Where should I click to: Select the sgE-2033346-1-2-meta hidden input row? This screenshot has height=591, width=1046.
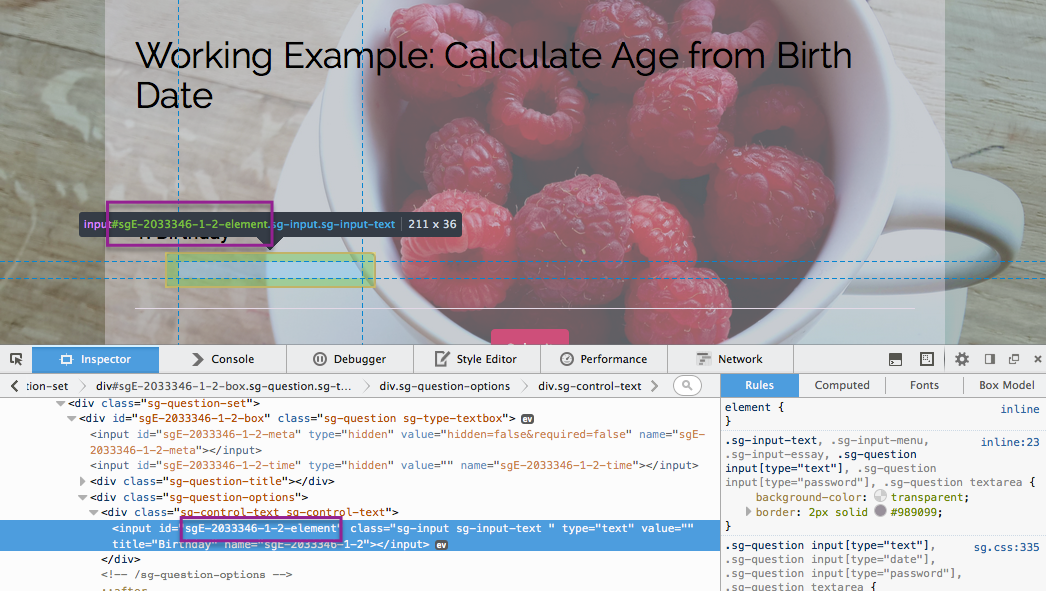pyautogui.click(x=398, y=442)
